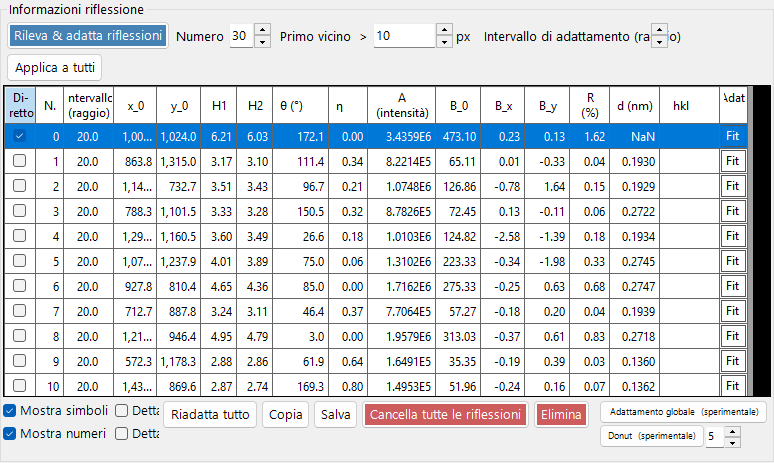
Task: Increase Primo vicino value with up arrow
Action: [x=444, y=30]
